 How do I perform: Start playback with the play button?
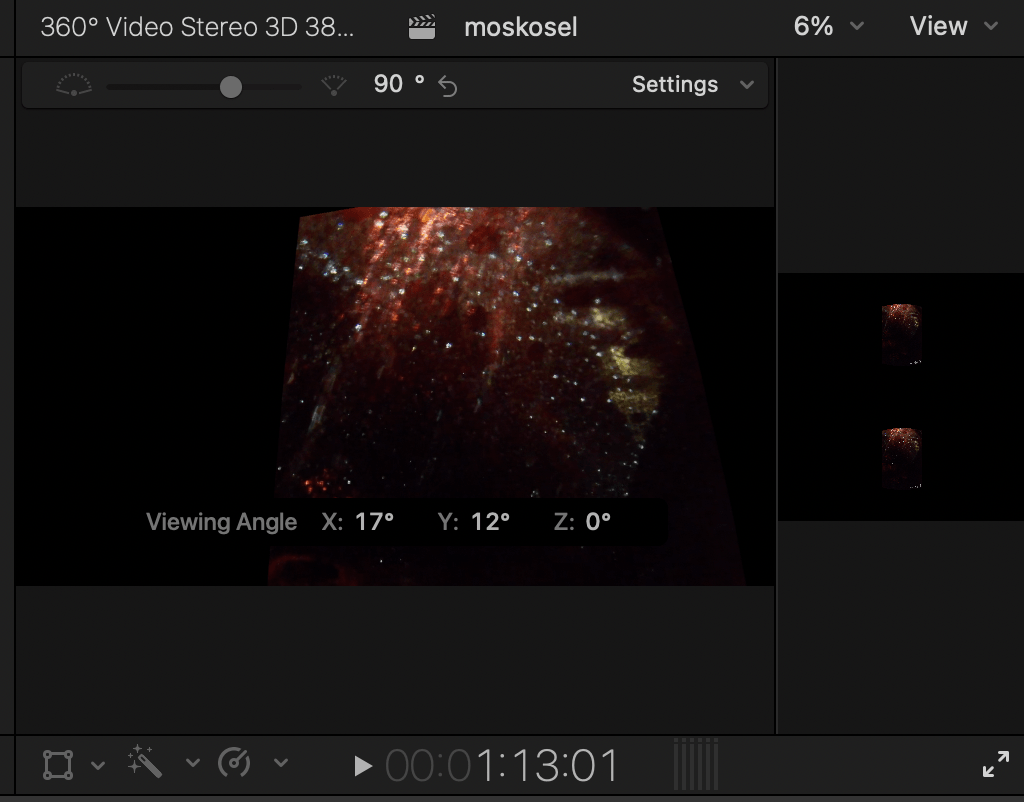click(363, 766)
